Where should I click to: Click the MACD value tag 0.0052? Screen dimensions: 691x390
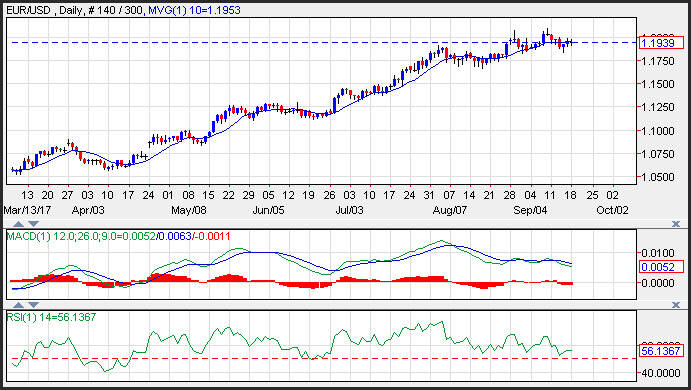661,267
